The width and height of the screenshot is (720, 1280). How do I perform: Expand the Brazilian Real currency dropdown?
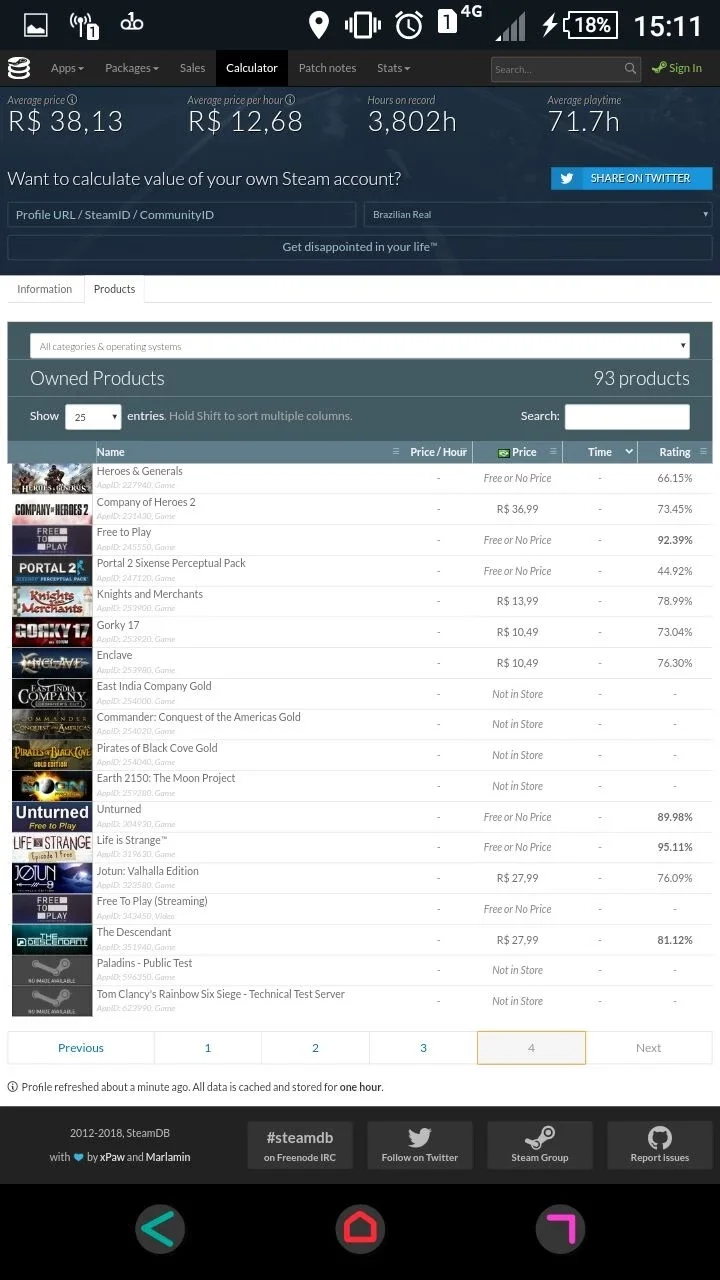click(x=538, y=214)
